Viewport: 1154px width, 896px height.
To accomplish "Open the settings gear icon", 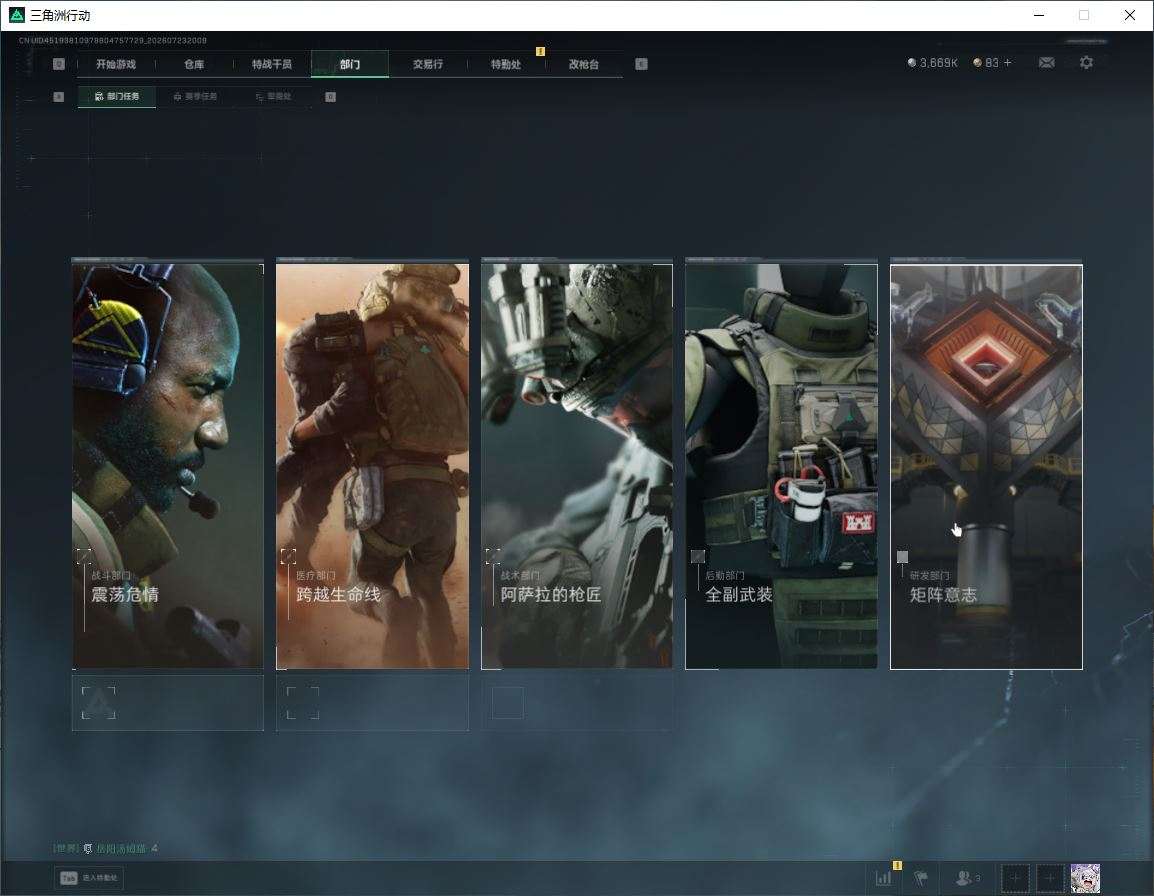I will [x=1086, y=63].
